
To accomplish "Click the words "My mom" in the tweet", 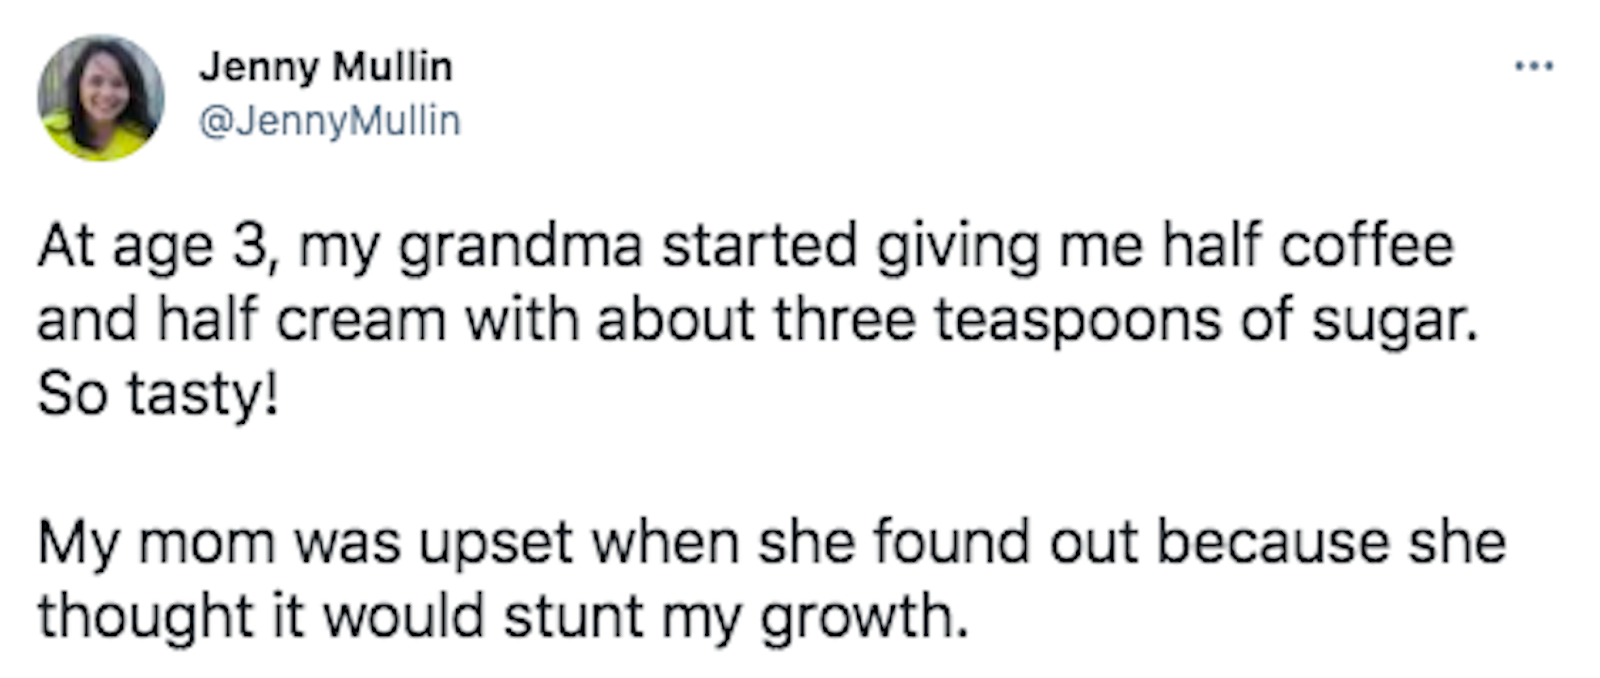I will click(x=156, y=543).
